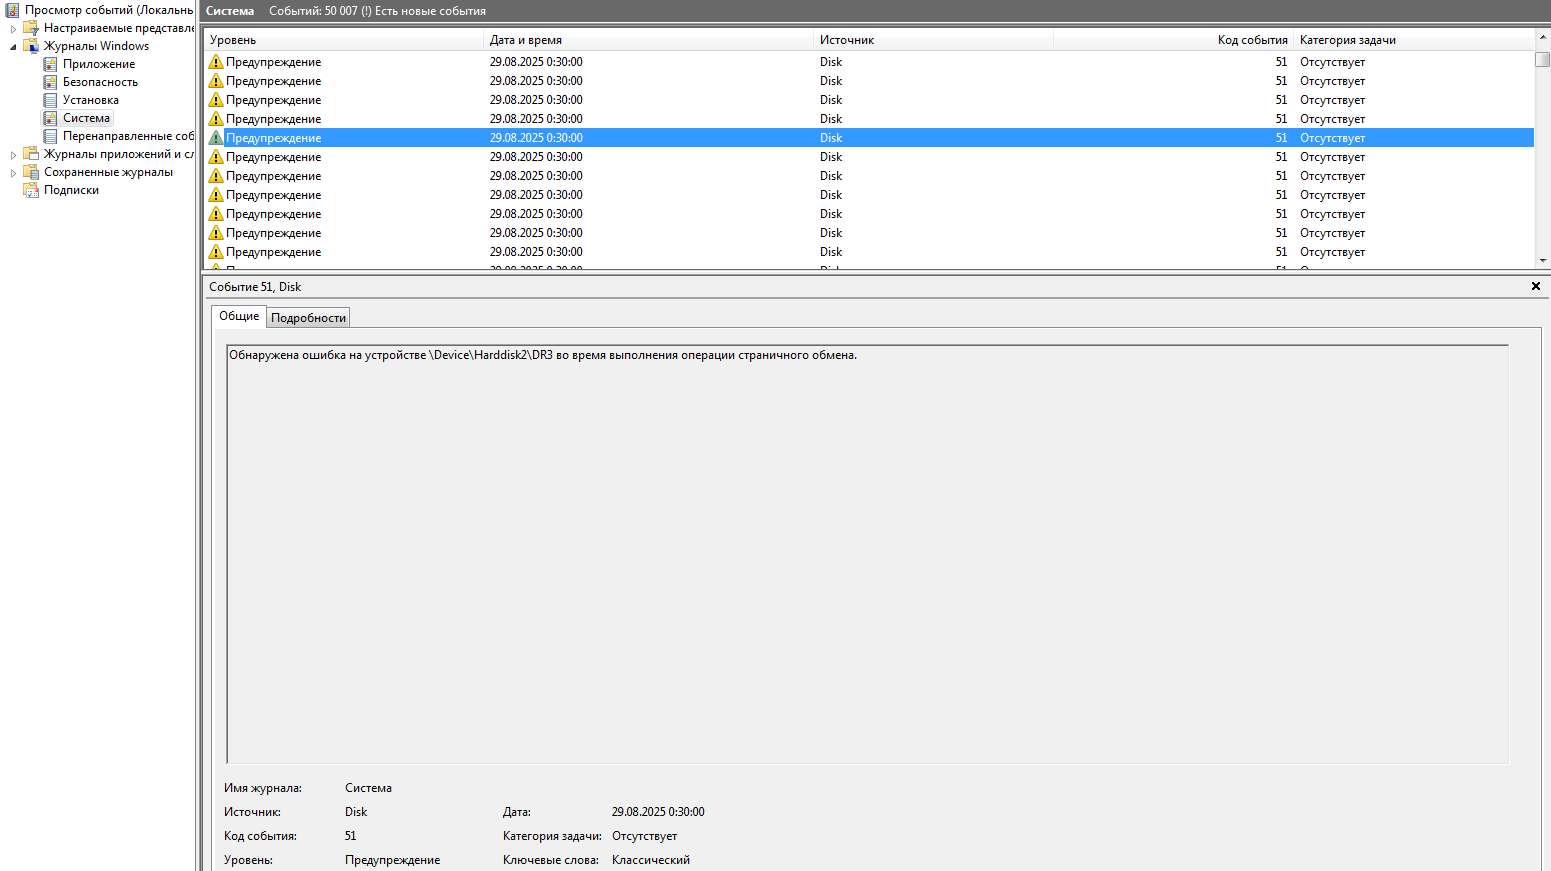Click the Предупреждение value in the details pane
The image size is (1551, 871).
tap(392, 860)
